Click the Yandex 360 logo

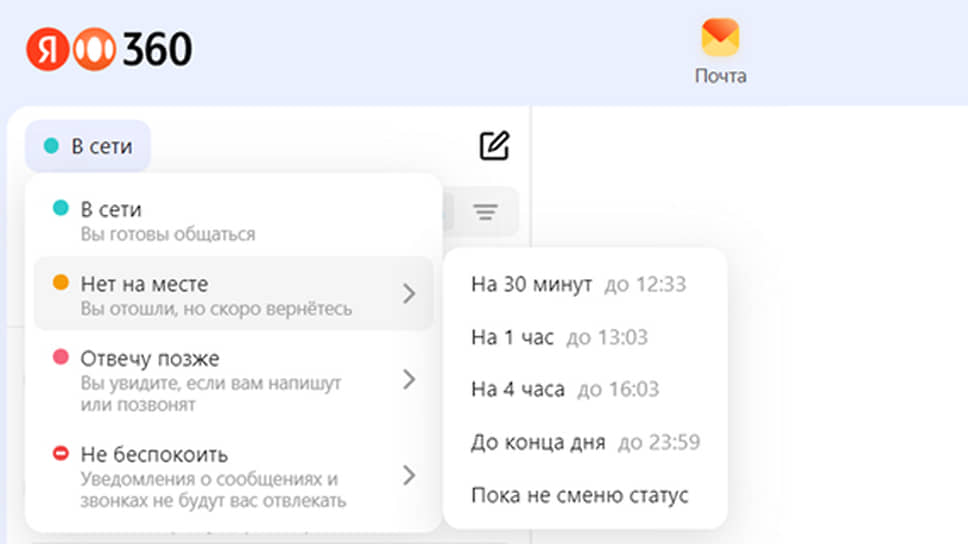tap(110, 49)
